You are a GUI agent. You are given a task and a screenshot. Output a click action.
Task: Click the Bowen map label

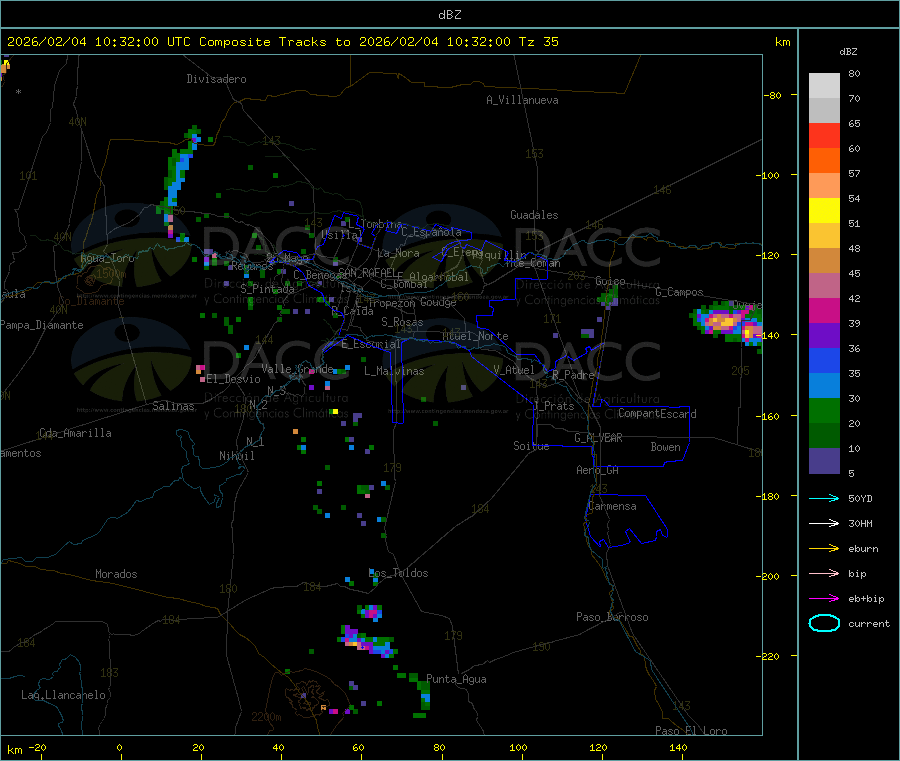(665, 447)
